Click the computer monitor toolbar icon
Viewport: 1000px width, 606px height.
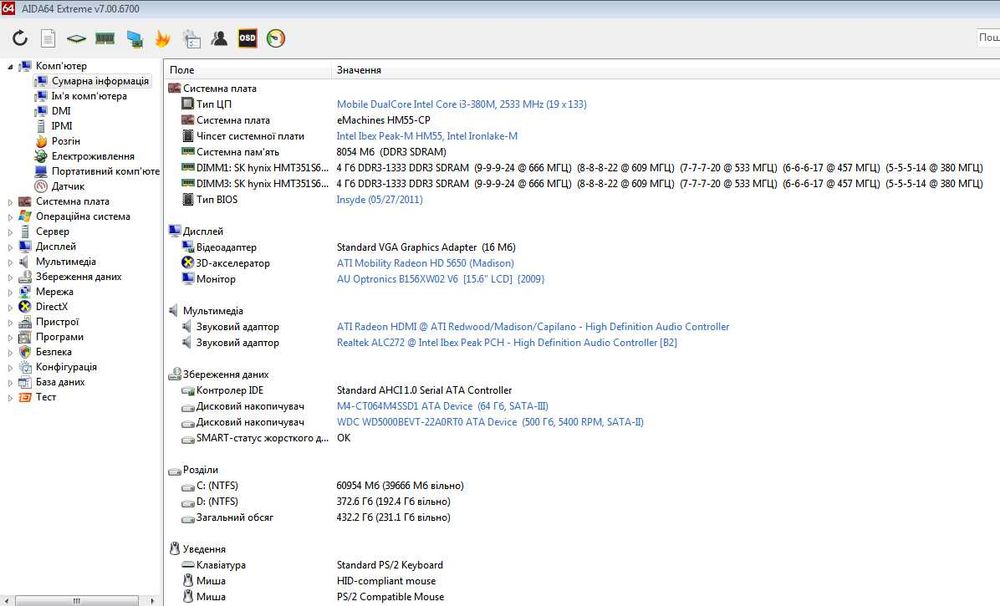[x=135, y=39]
